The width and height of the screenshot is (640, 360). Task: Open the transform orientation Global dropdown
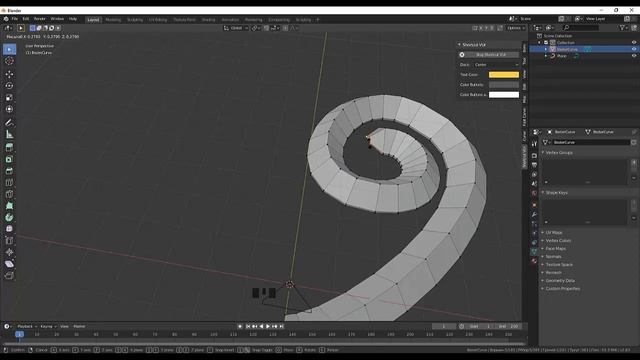click(236, 28)
